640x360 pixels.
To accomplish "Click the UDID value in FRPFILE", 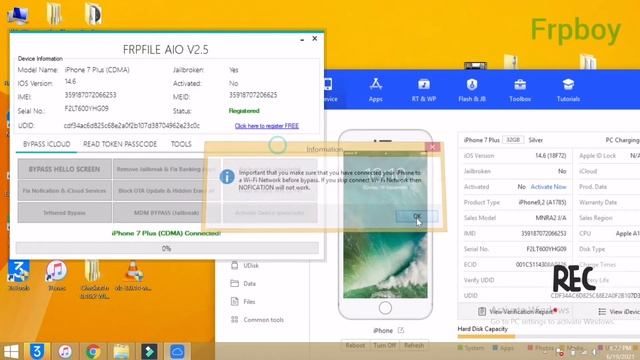I will click(132, 126).
